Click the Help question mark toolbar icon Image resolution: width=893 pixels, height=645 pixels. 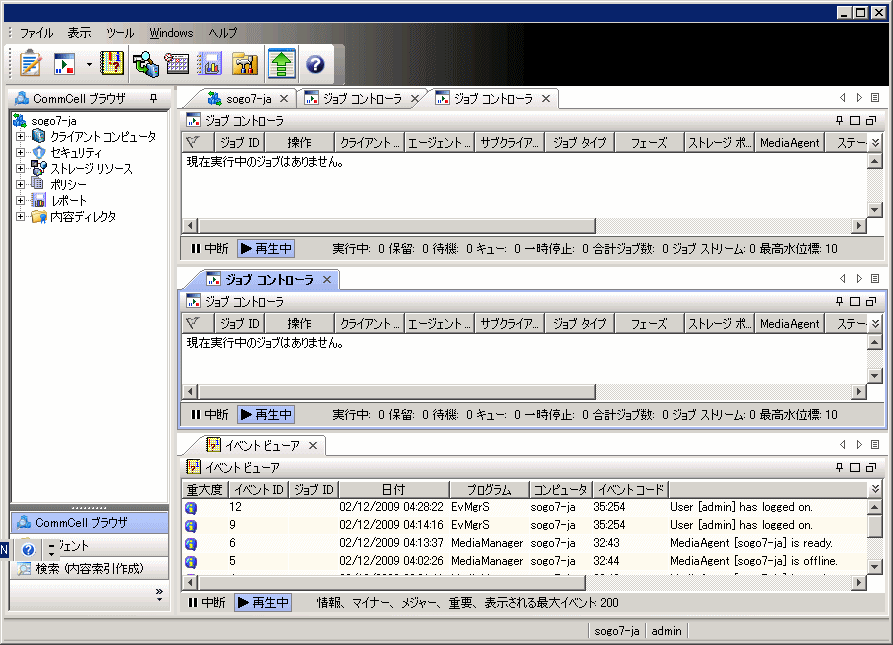point(316,63)
